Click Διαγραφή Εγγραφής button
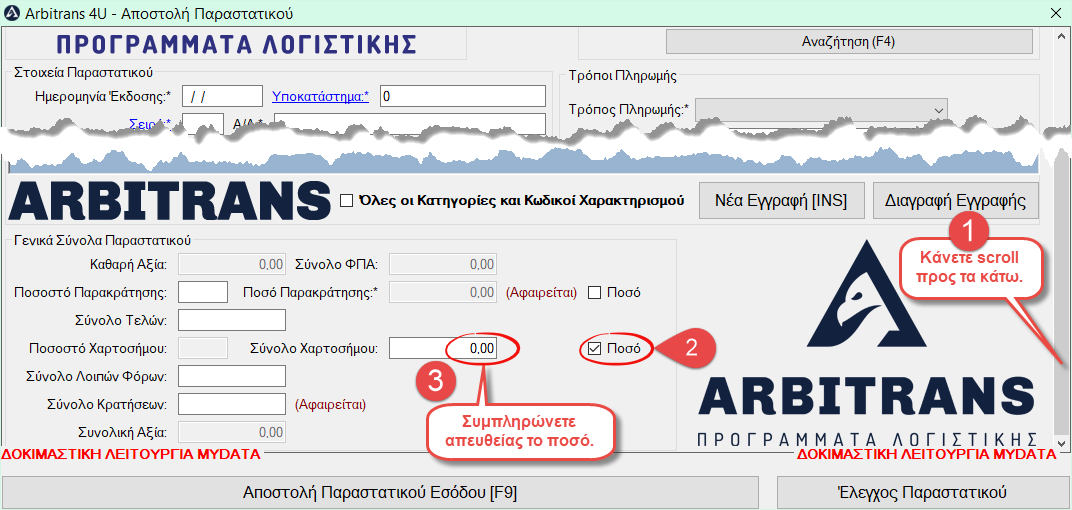Screen dimensions: 1072x510 click(x=956, y=201)
